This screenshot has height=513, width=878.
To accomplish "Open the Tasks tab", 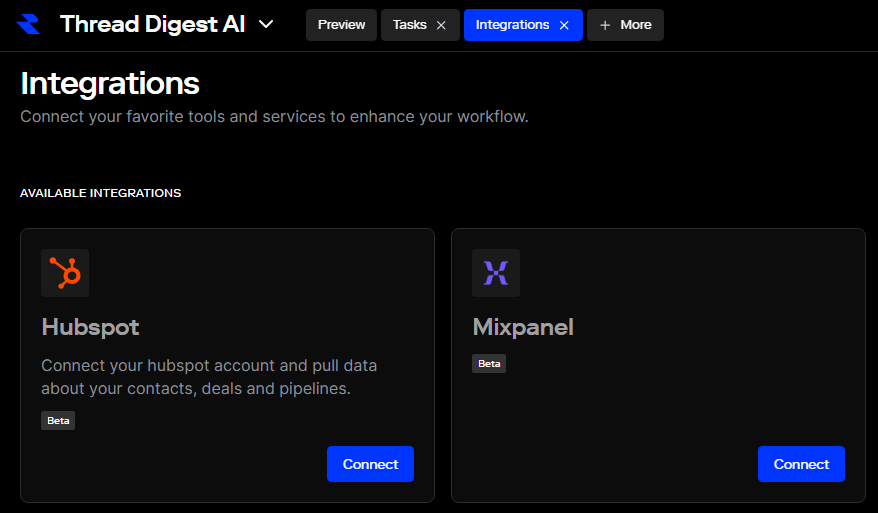I will pyautogui.click(x=410, y=25).
